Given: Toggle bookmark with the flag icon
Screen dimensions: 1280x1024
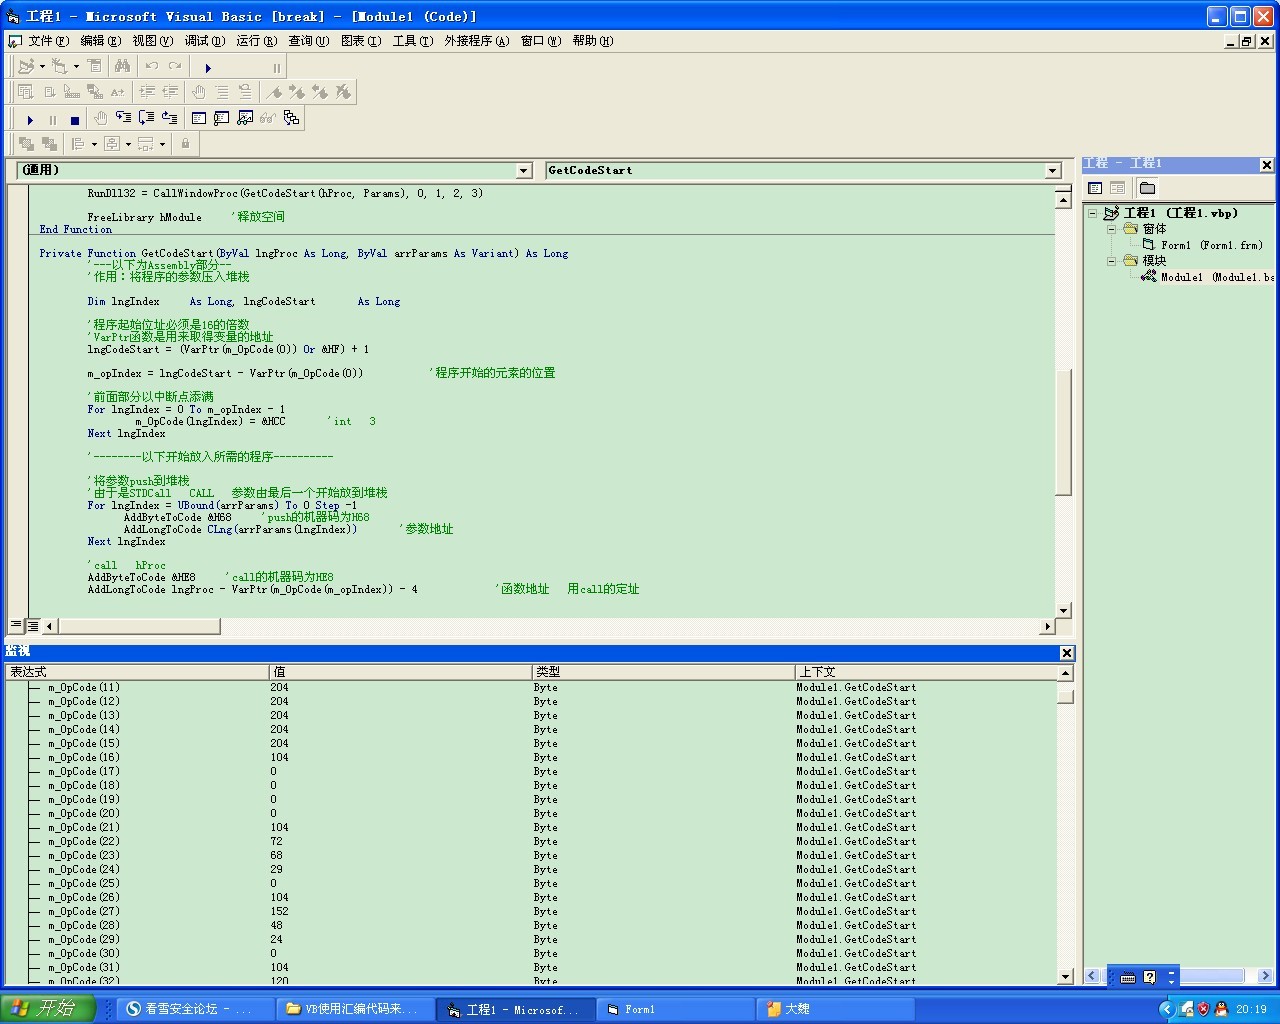Looking at the screenshot, I should pyautogui.click(x=274, y=92).
